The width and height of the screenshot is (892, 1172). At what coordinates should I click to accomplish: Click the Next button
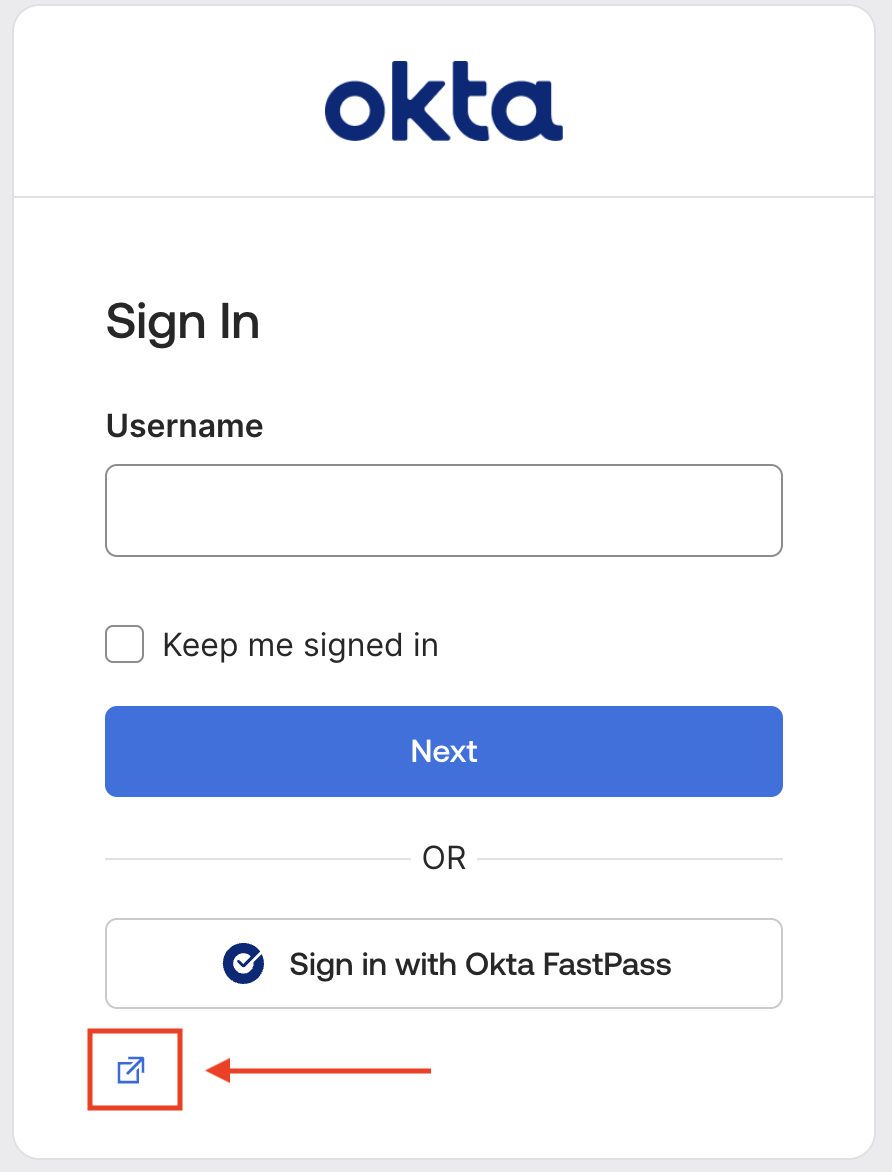pyautogui.click(x=444, y=751)
